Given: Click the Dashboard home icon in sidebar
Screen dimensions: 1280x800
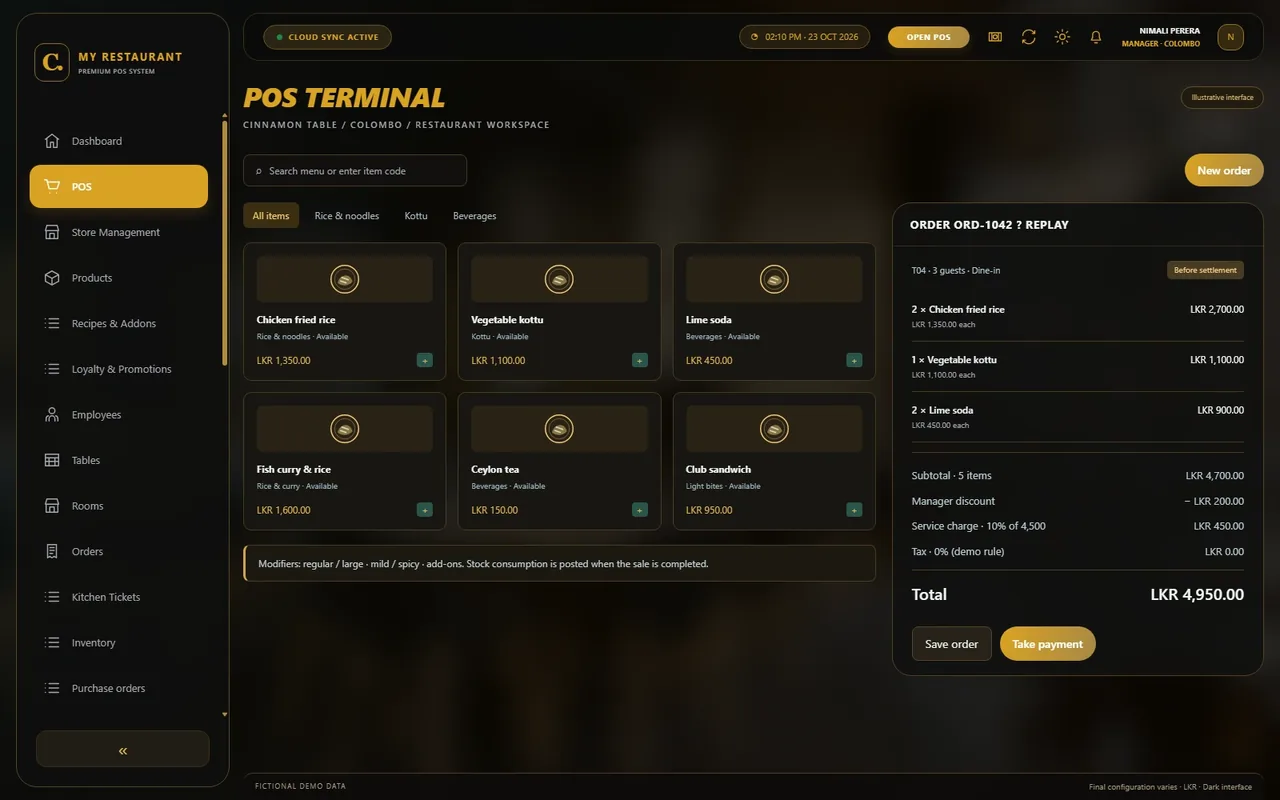Looking at the screenshot, I should point(52,141).
